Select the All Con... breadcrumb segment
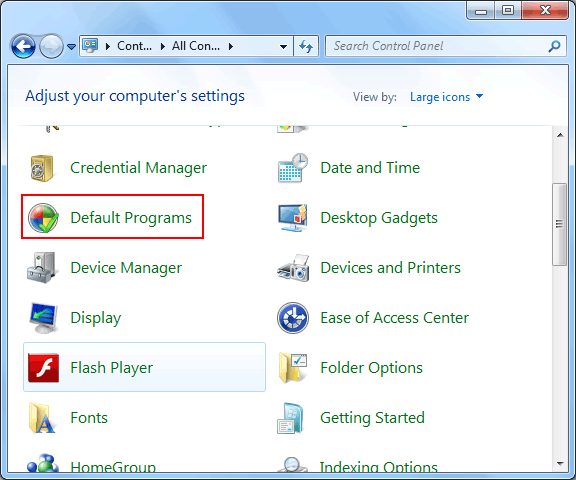This screenshot has height=480, width=576. (196, 46)
